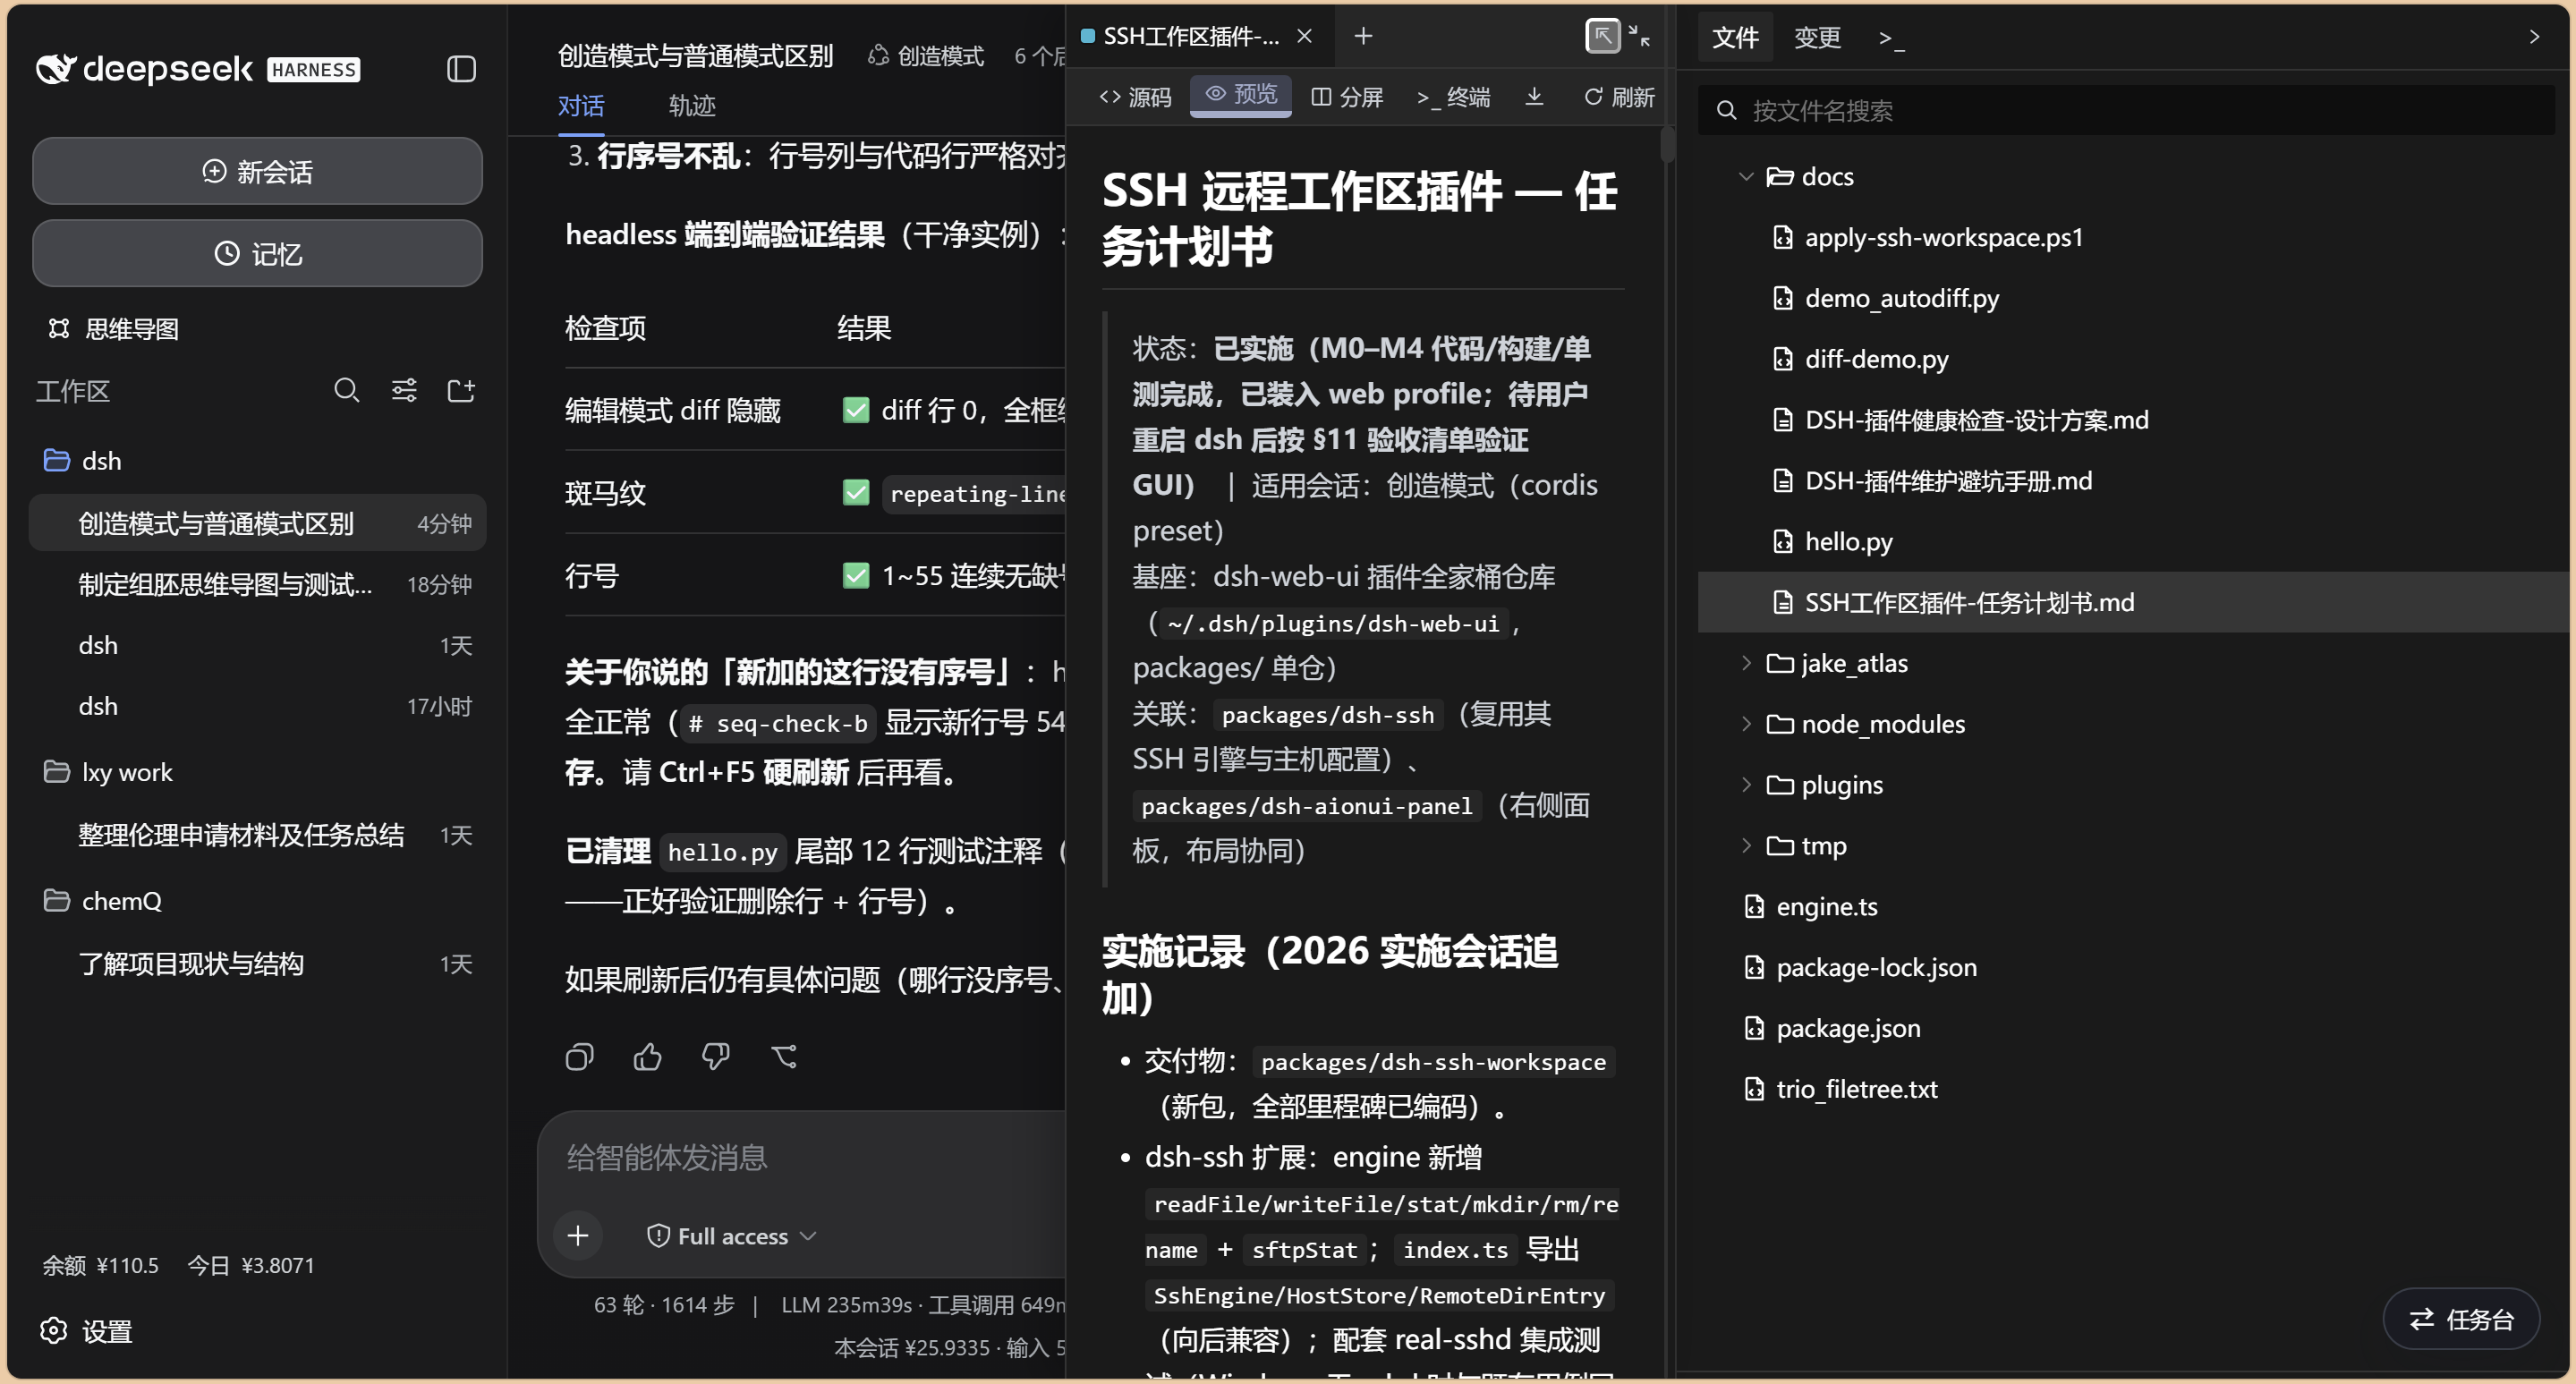Image resolution: width=2576 pixels, height=1384 pixels.
Task: Open the workspace search magnifier icon
Action: point(346,390)
